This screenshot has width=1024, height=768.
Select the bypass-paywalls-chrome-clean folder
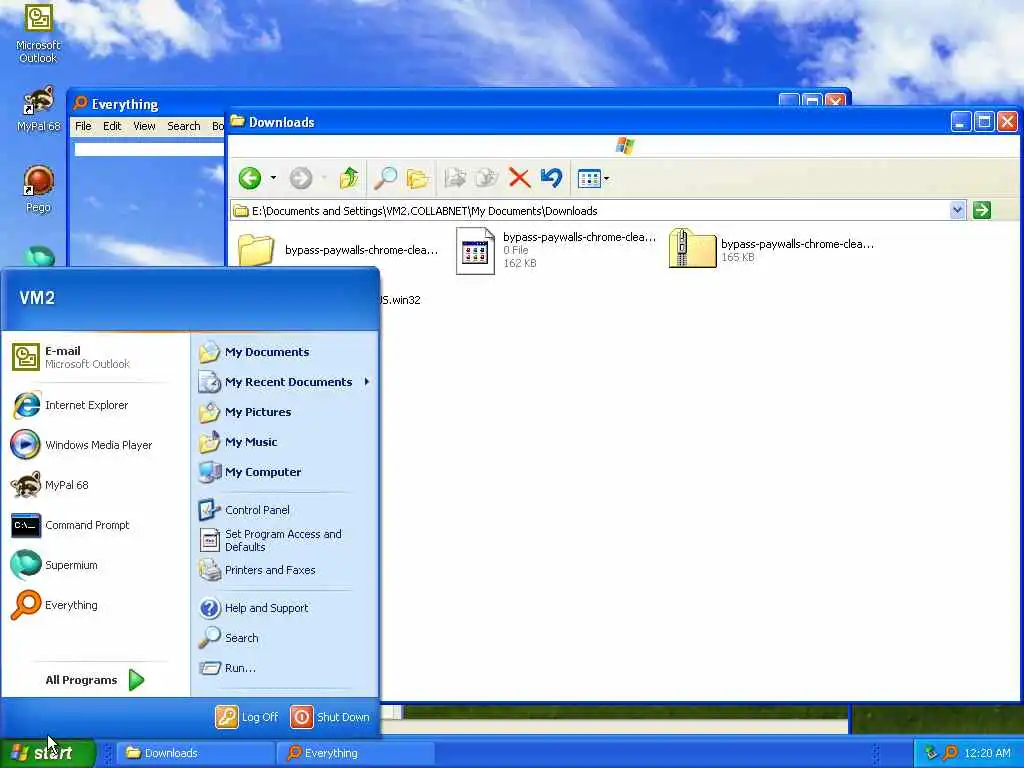tap(336, 250)
